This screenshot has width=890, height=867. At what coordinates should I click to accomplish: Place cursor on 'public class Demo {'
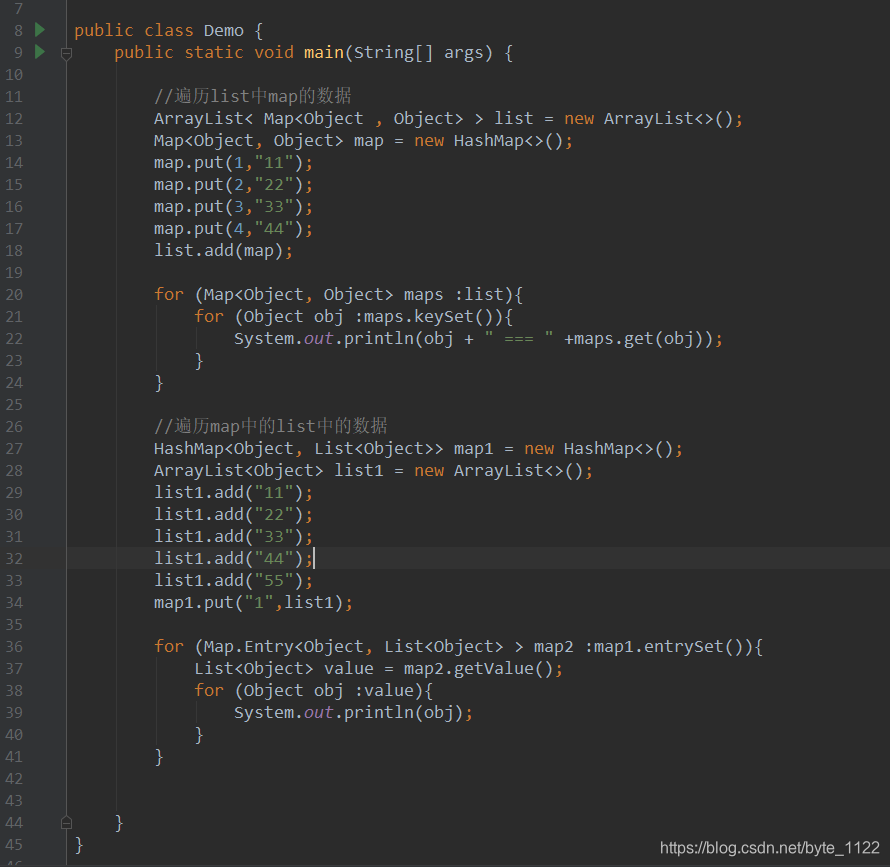pyautogui.click(x=169, y=31)
